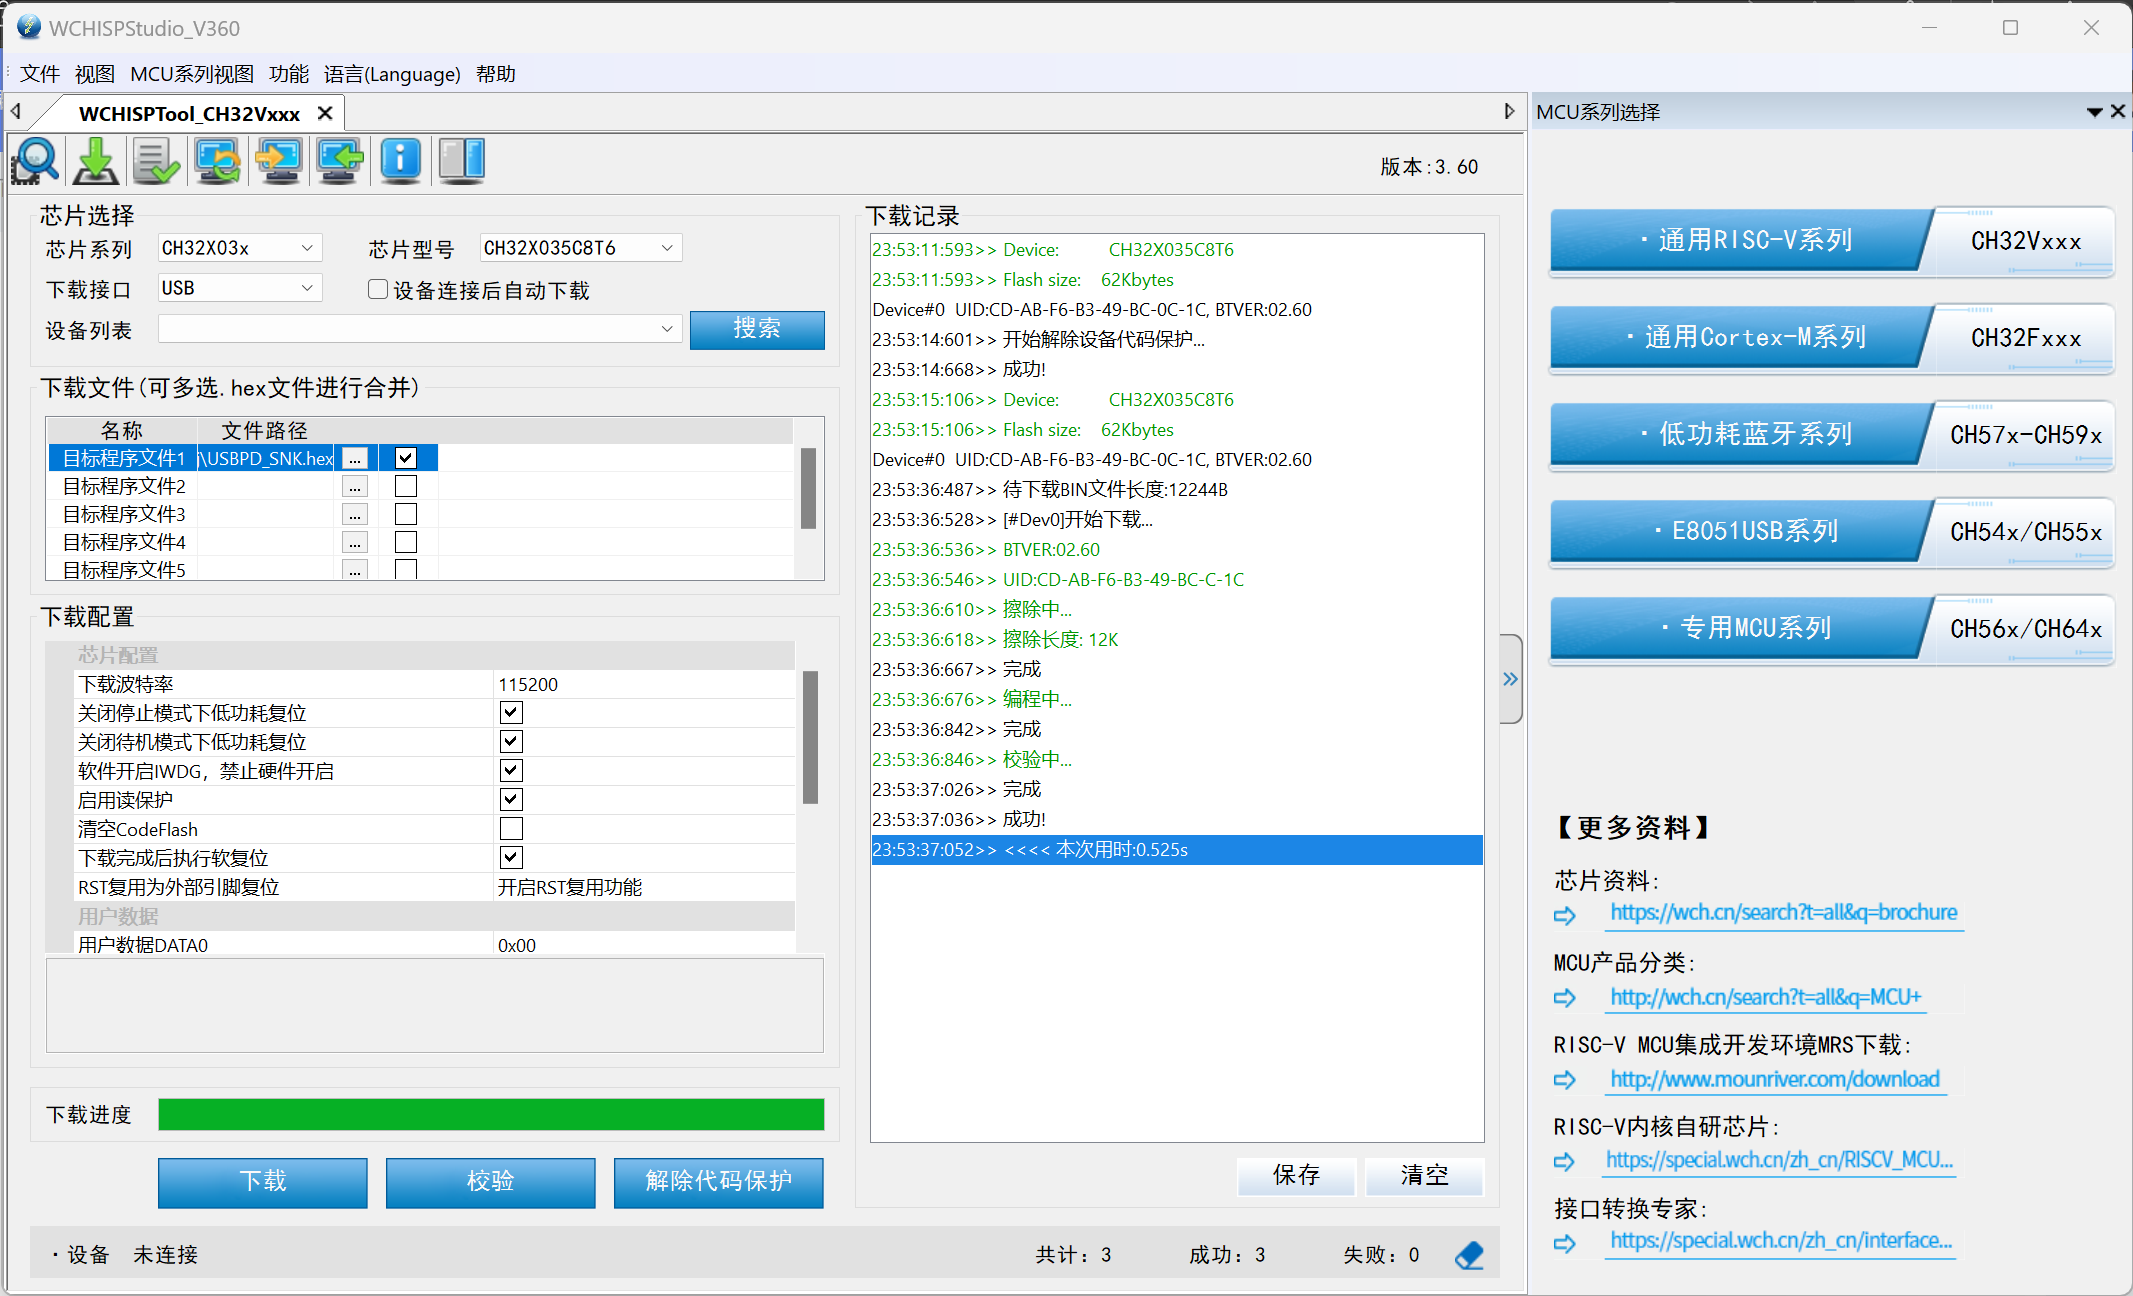Click the 解除代码保护 button
The image size is (2133, 1296).
click(719, 1182)
